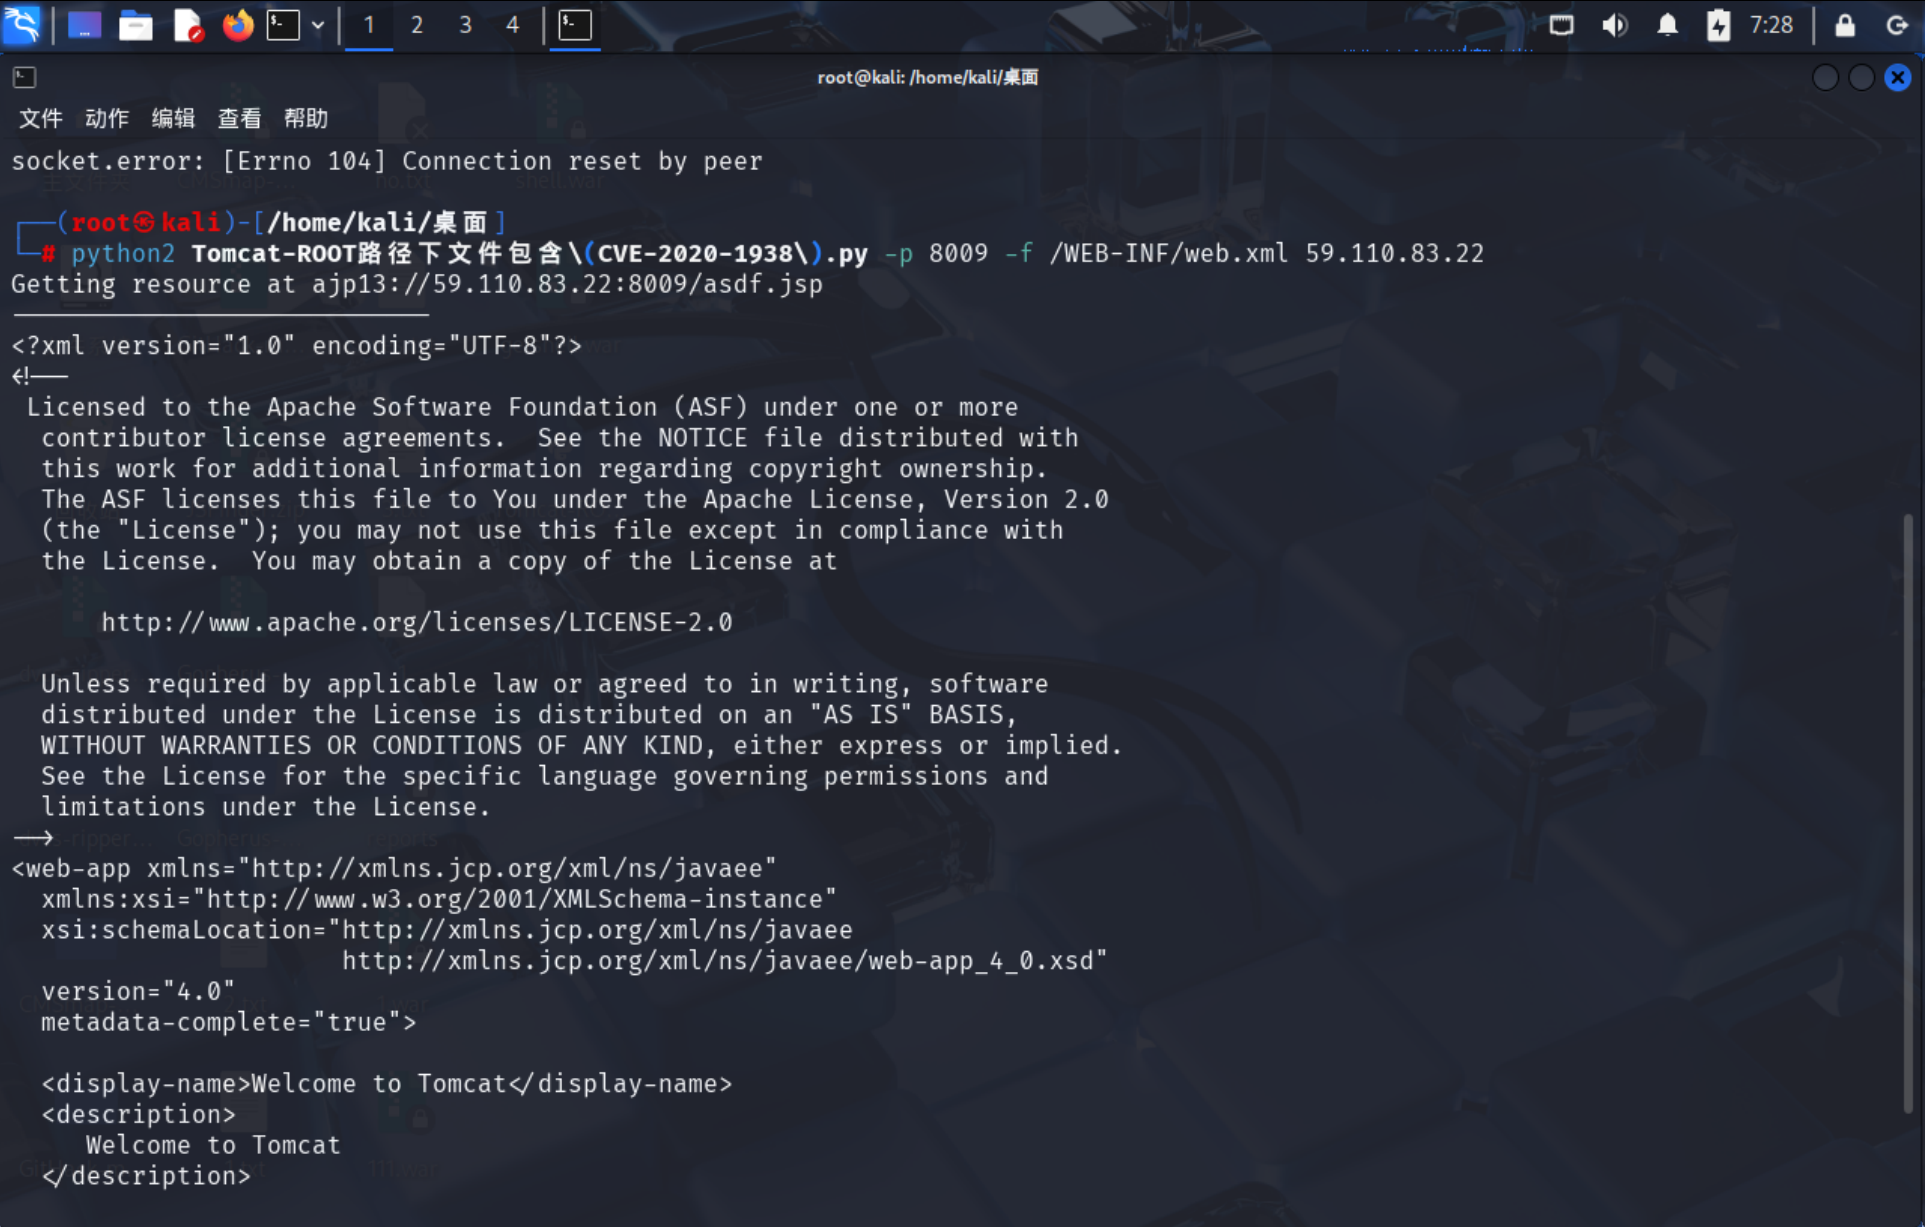Image resolution: width=1925 pixels, height=1227 pixels.
Task: Open the 编辑 menu
Action: click(x=173, y=118)
